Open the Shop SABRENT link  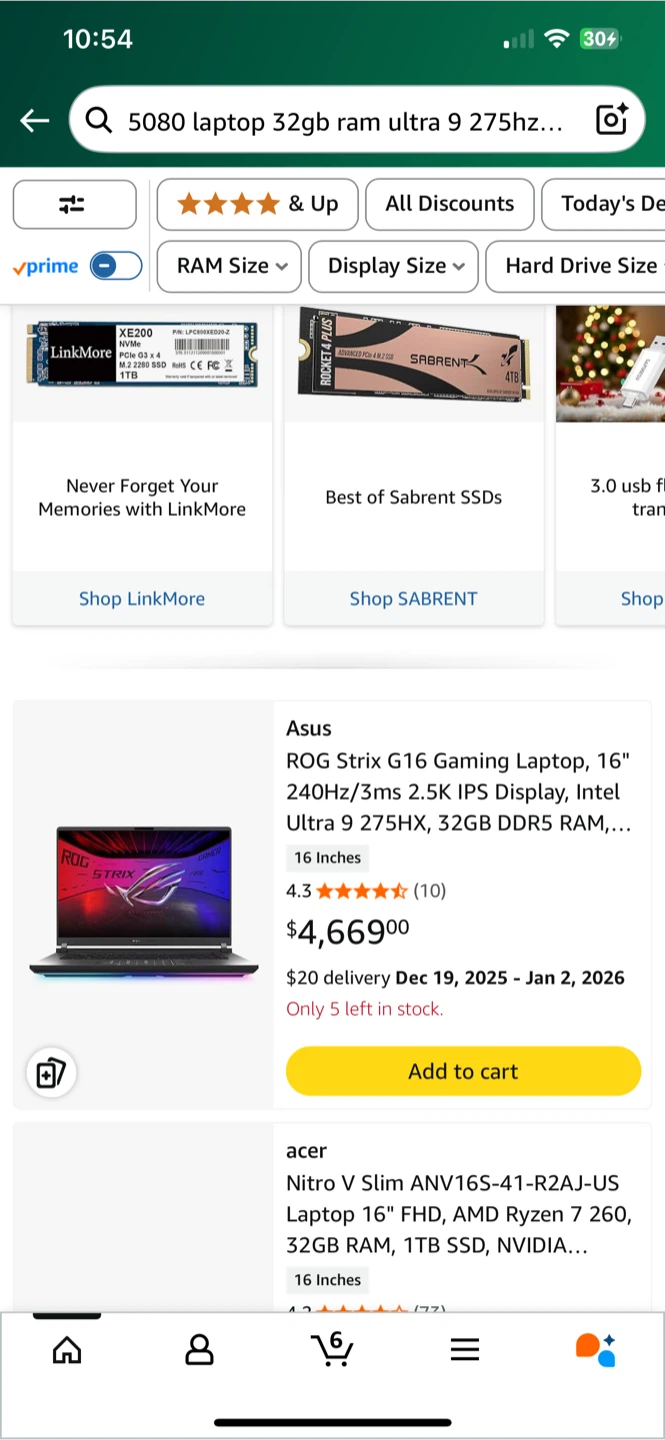click(413, 599)
